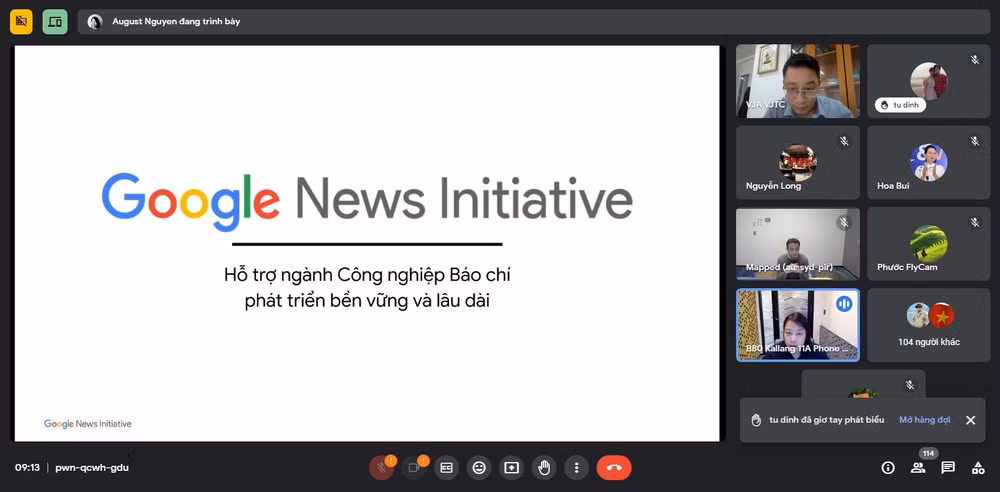
Task: Click the 114 participant count badge
Action: (x=929, y=453)
